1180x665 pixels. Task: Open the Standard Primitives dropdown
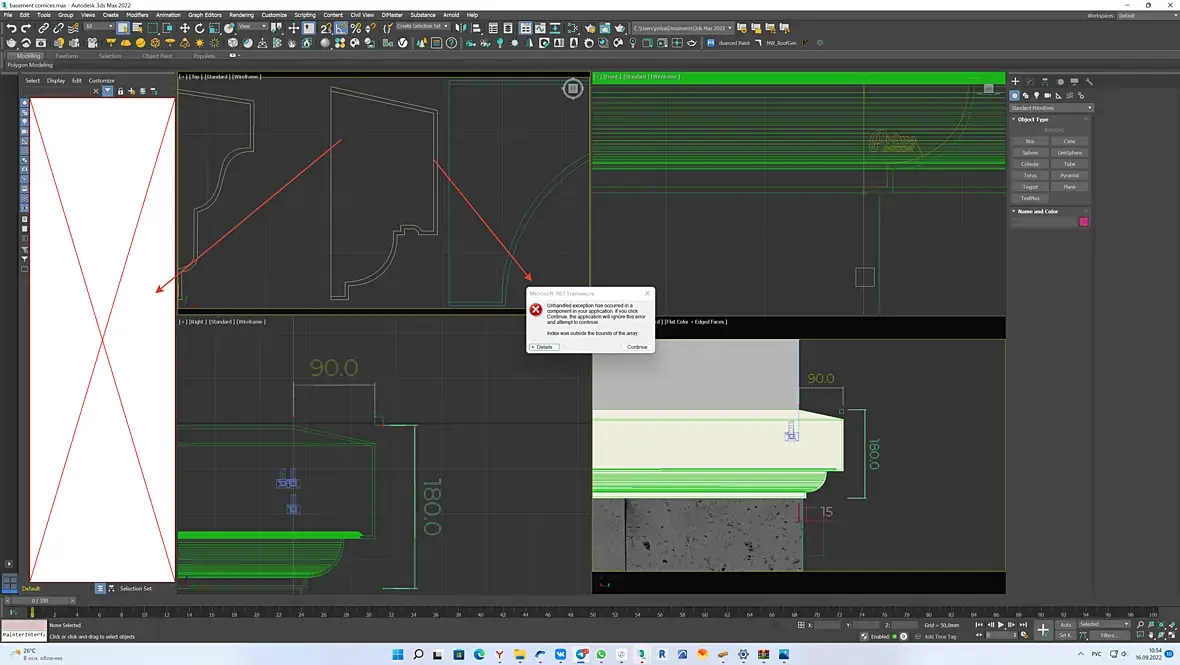tap(1051, 108)
